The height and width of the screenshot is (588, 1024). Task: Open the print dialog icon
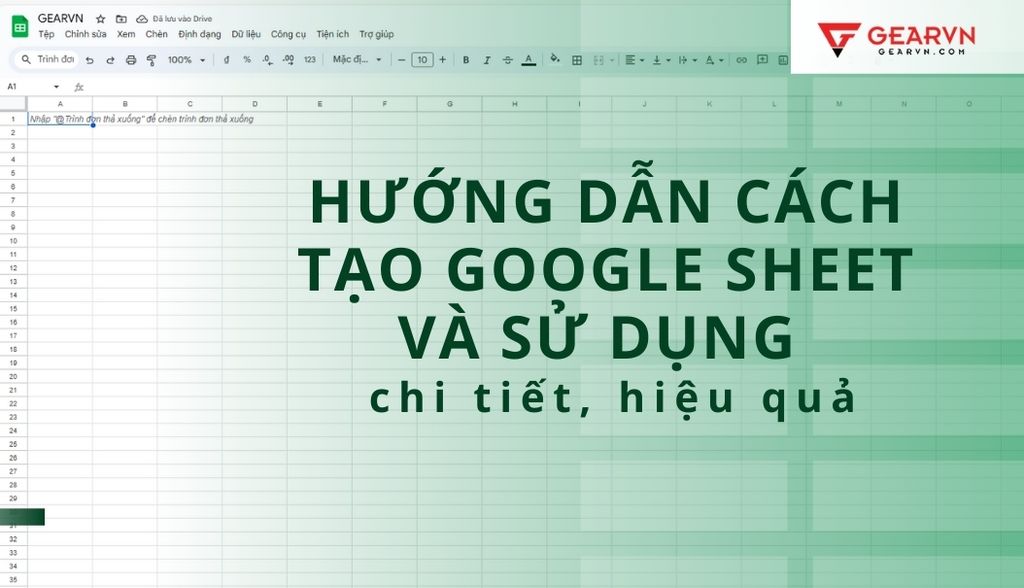pos(131,60)
